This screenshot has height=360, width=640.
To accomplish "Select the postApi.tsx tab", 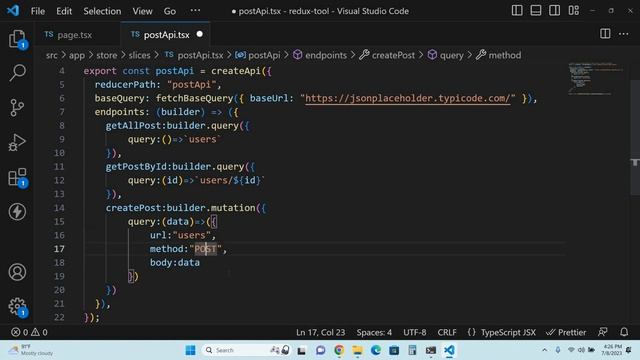I will [166, 35].
